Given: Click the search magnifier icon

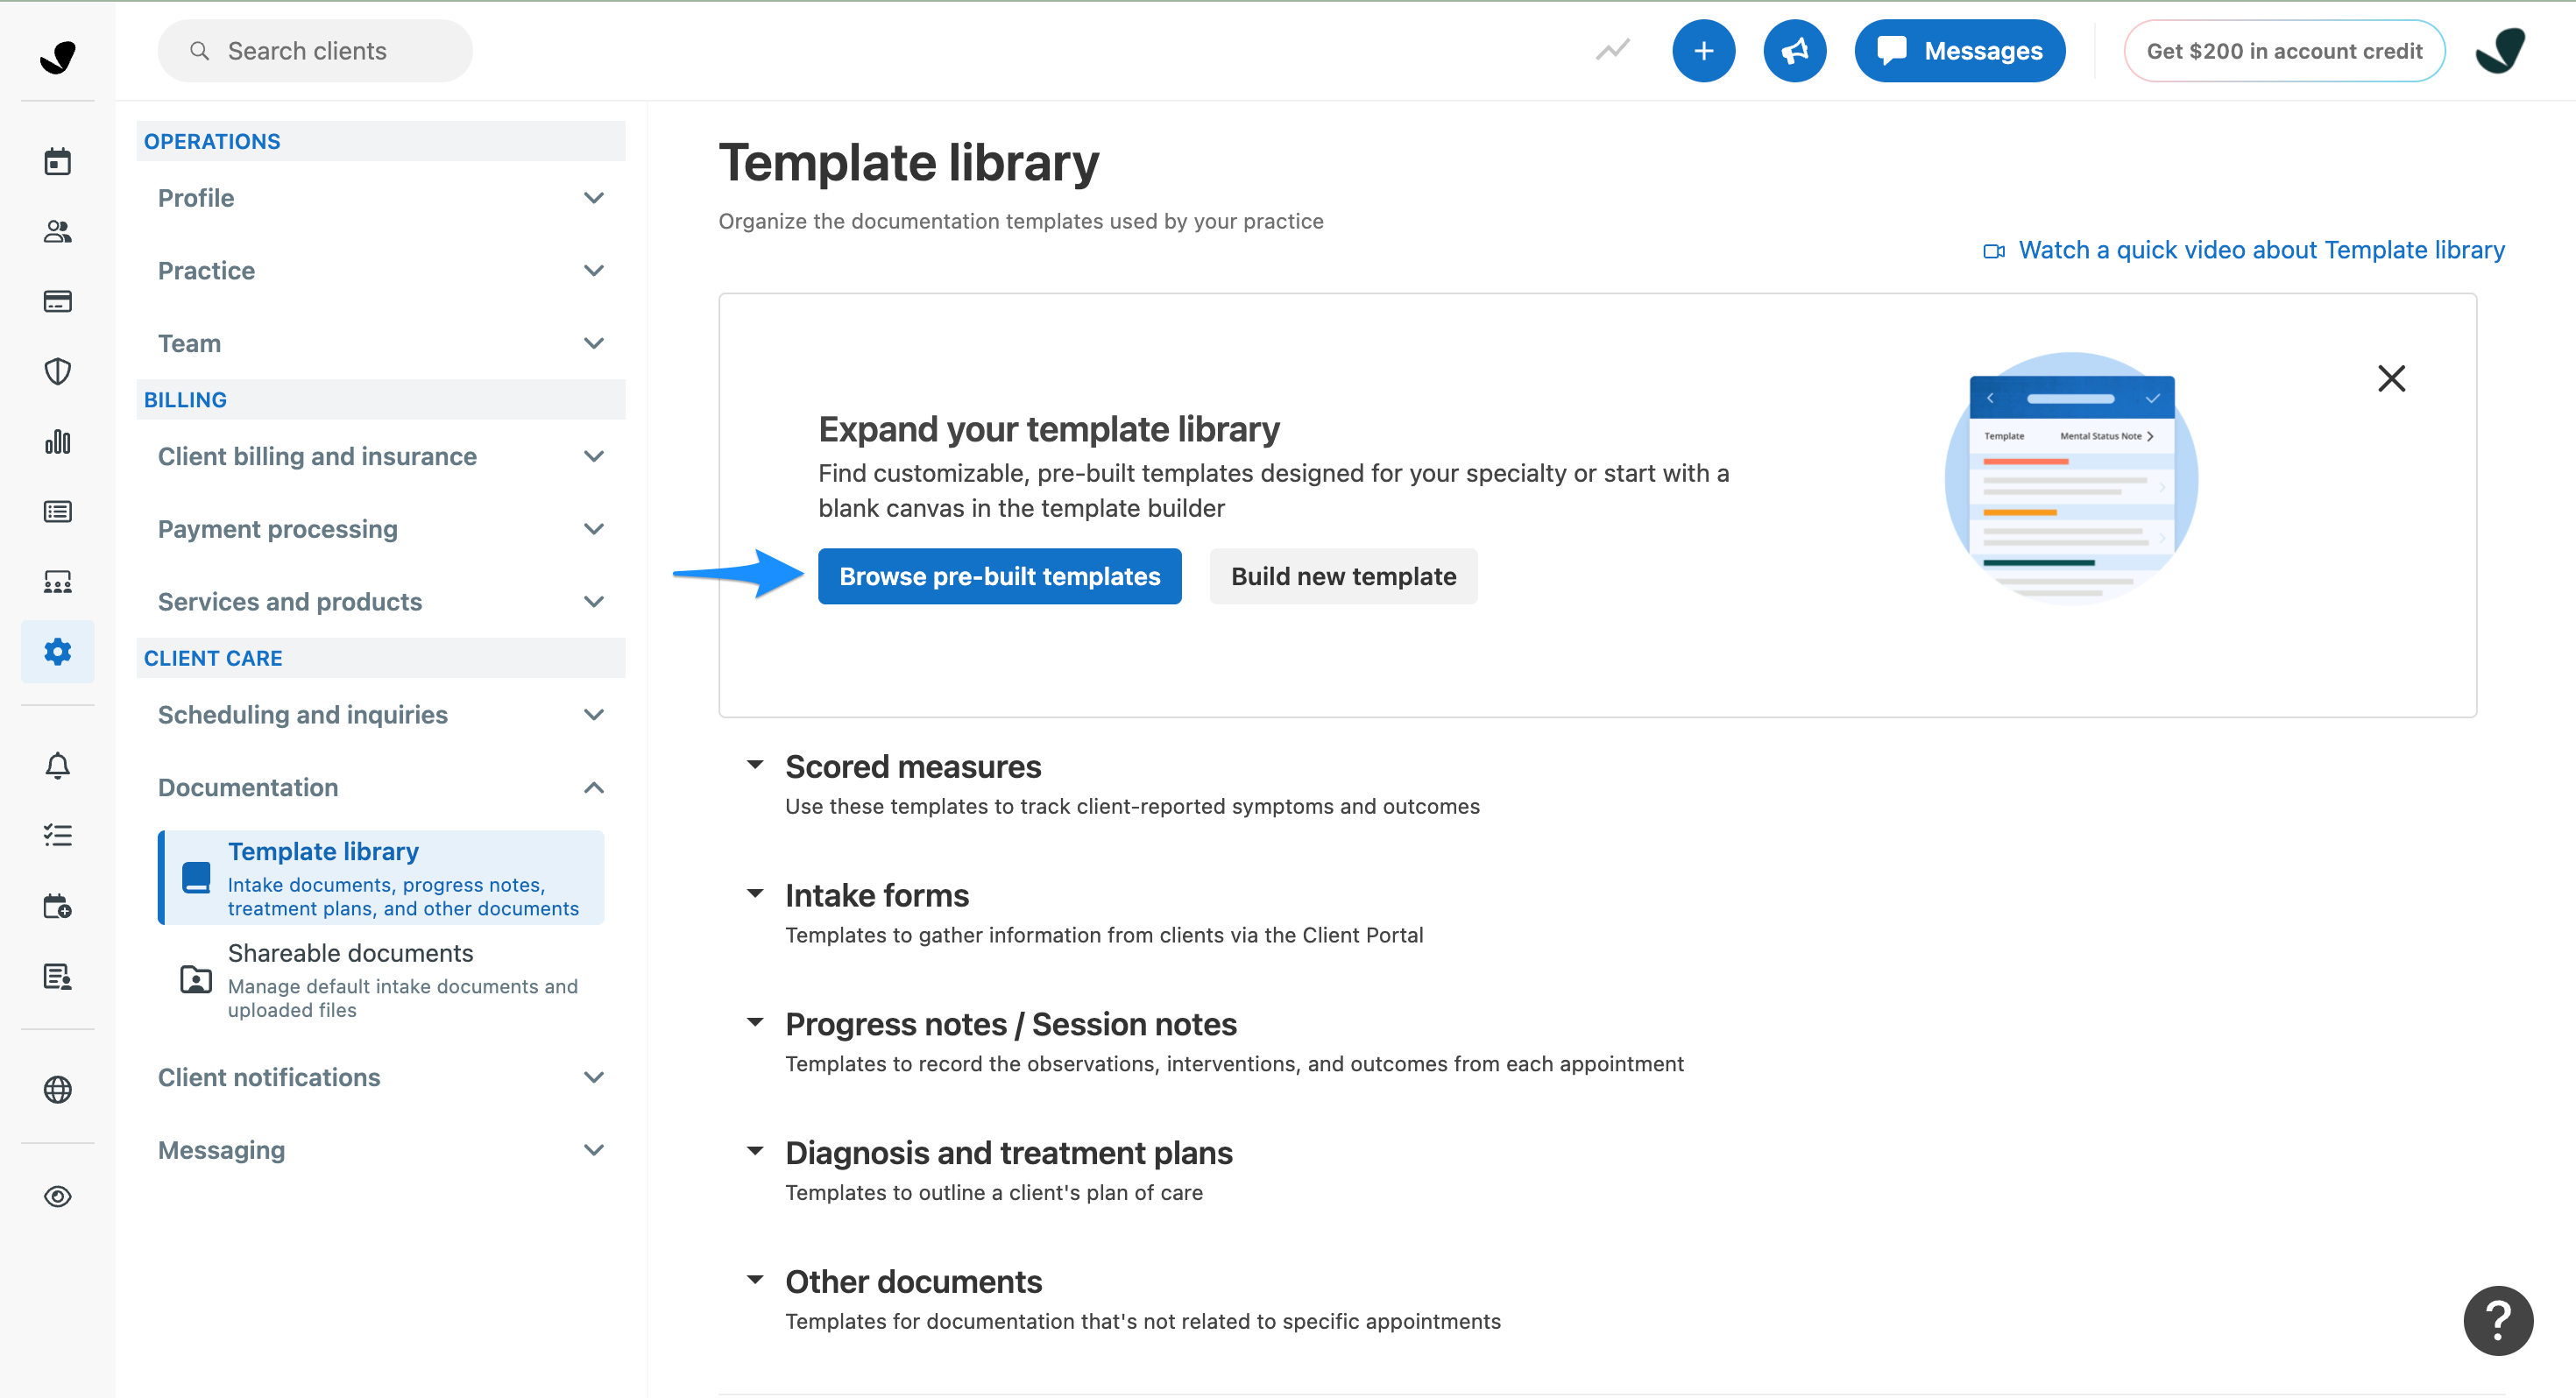Looking at the screenshot, I should (x=200, y=50).
